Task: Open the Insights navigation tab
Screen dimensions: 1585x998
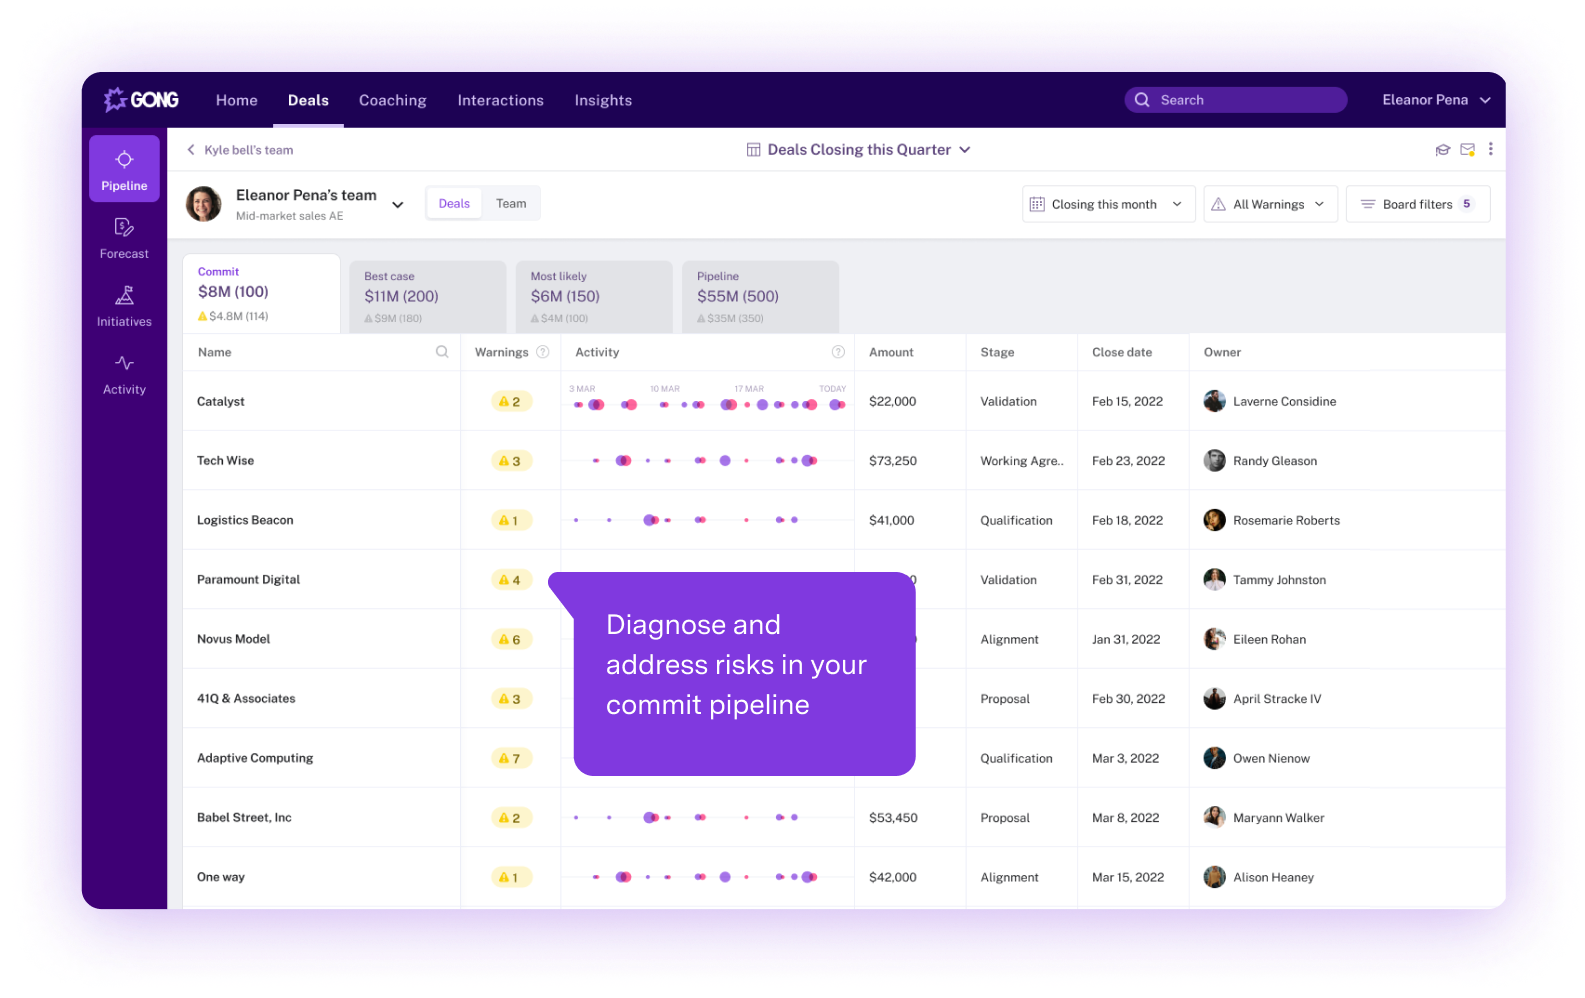Action: coord(603,100)
